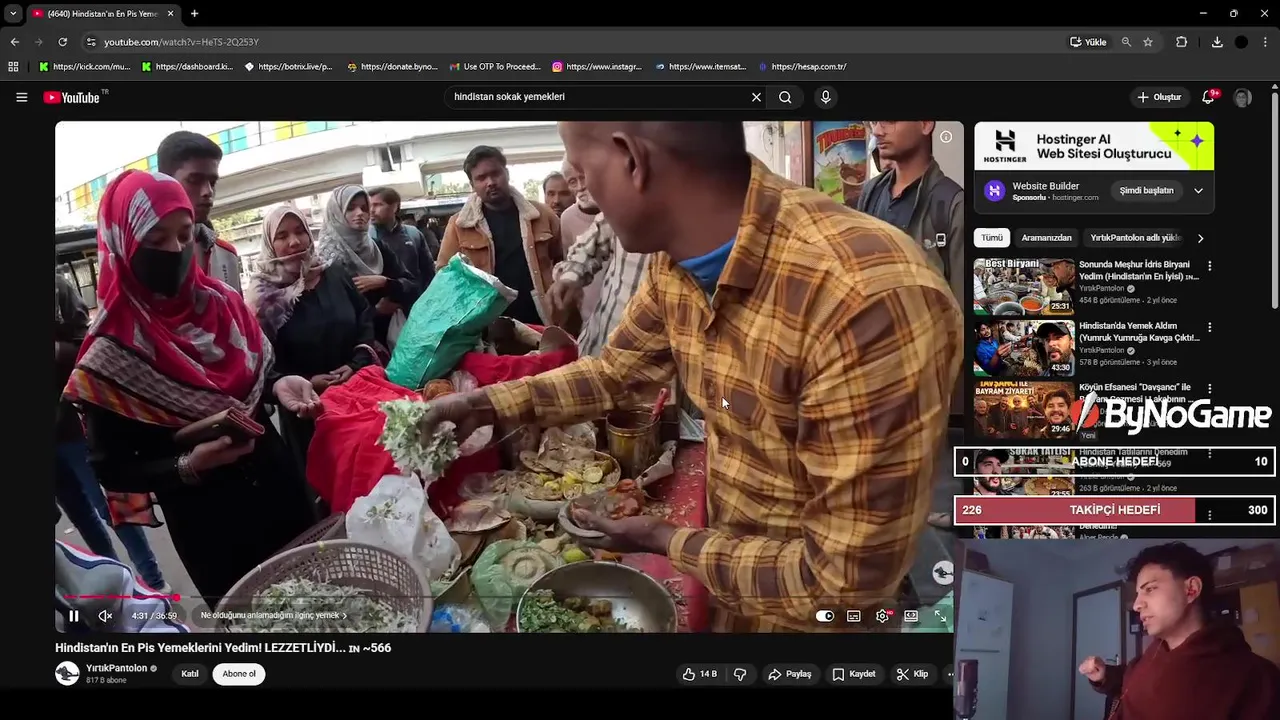Viewport: 1280px width, 720px height.
Task: Click the Katıl join button
Action: coord(190,674)
